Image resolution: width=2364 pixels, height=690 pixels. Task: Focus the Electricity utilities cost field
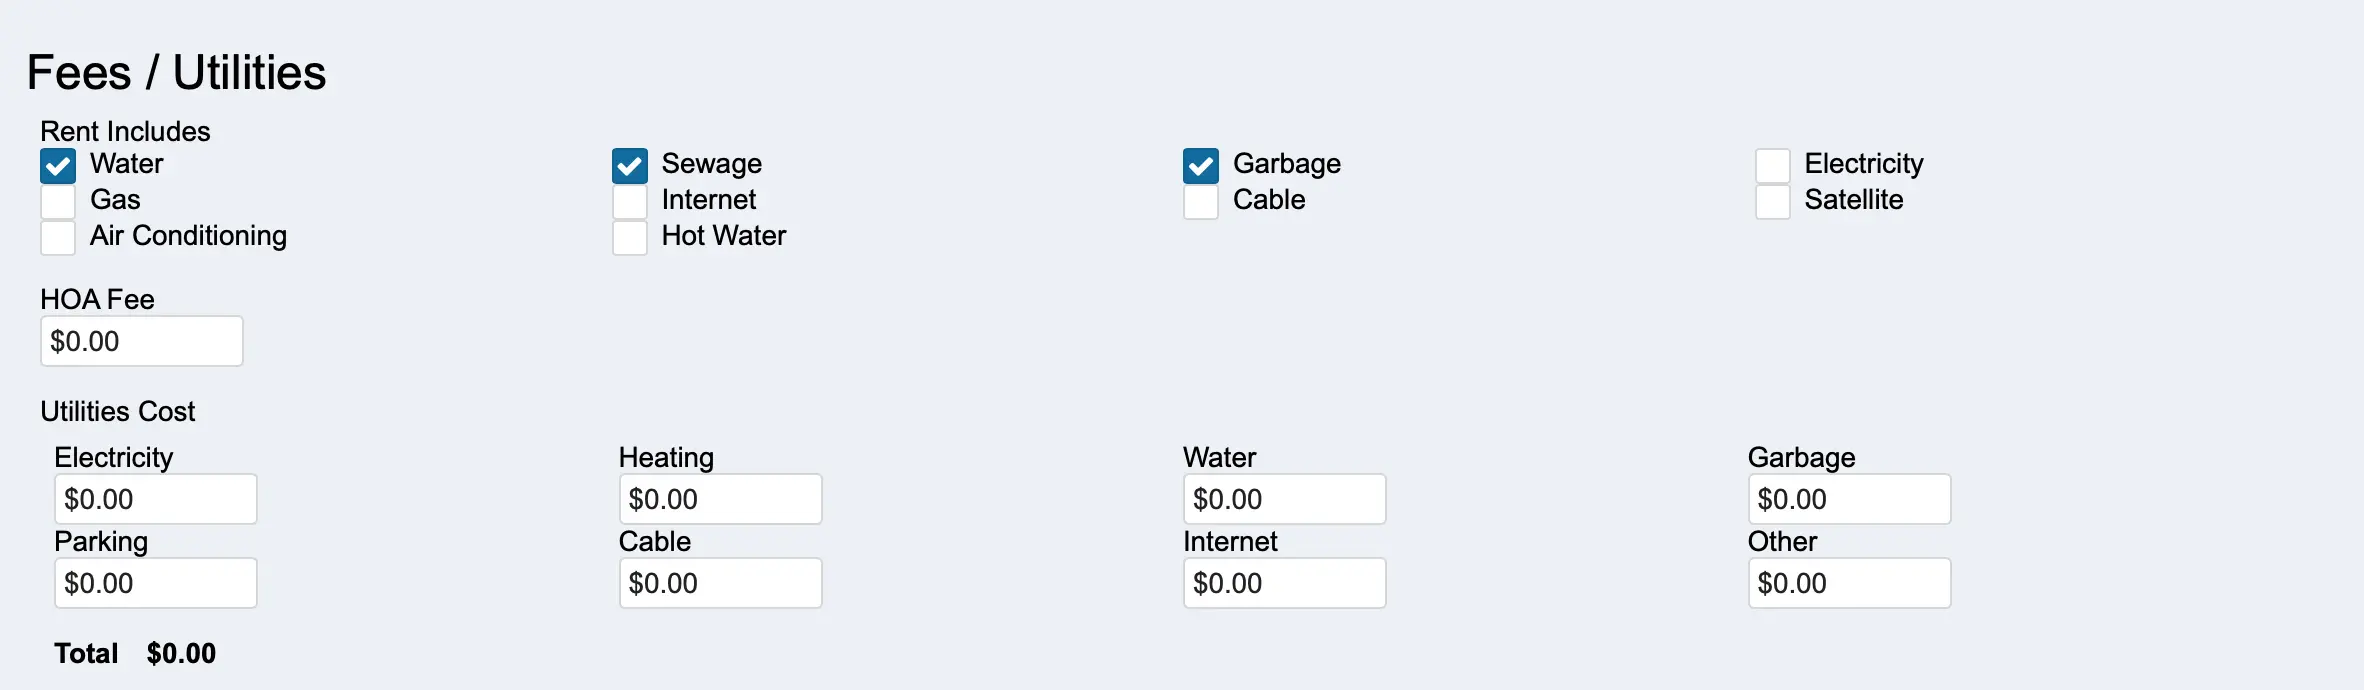[156, 500]
